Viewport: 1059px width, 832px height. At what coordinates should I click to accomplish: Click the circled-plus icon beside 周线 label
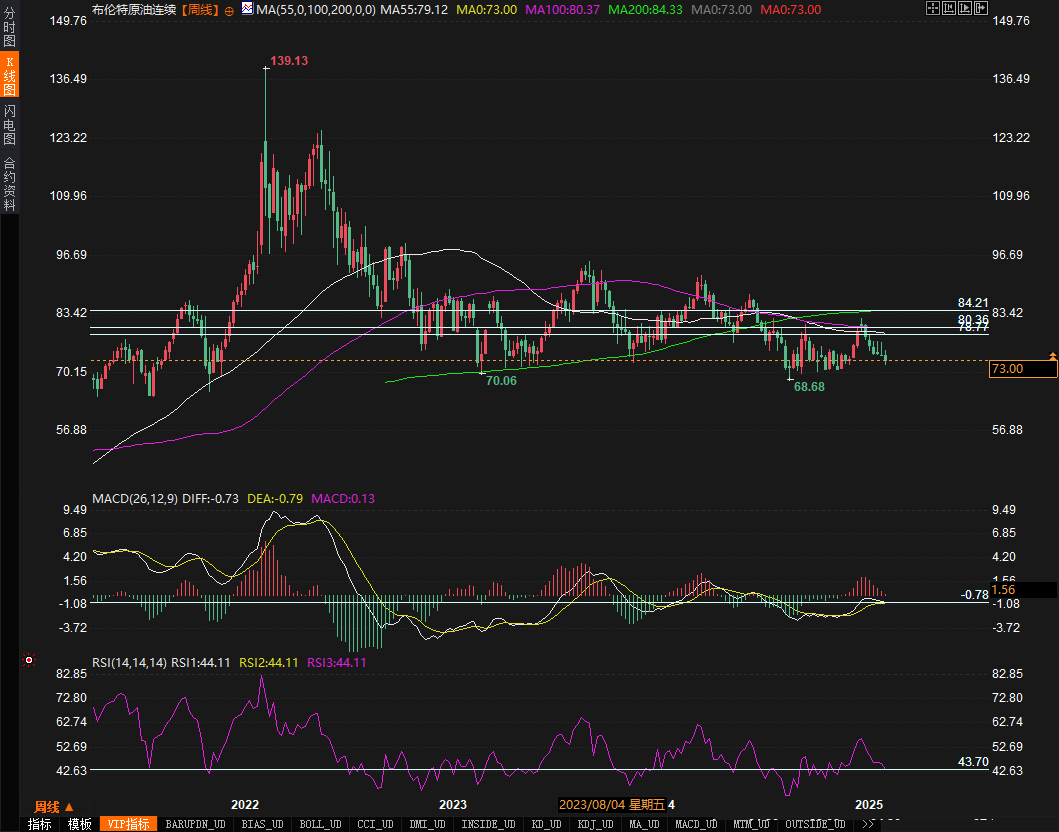pos(229,10)
